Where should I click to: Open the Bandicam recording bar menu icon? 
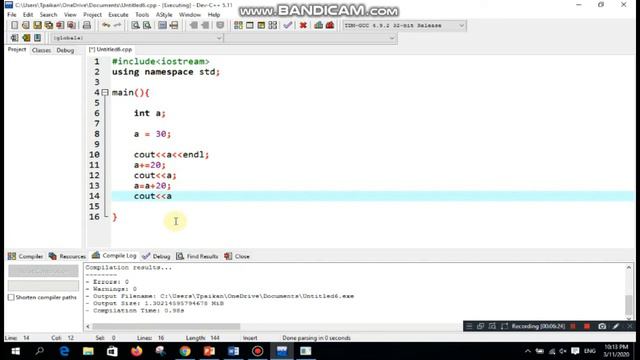point(469,326)
